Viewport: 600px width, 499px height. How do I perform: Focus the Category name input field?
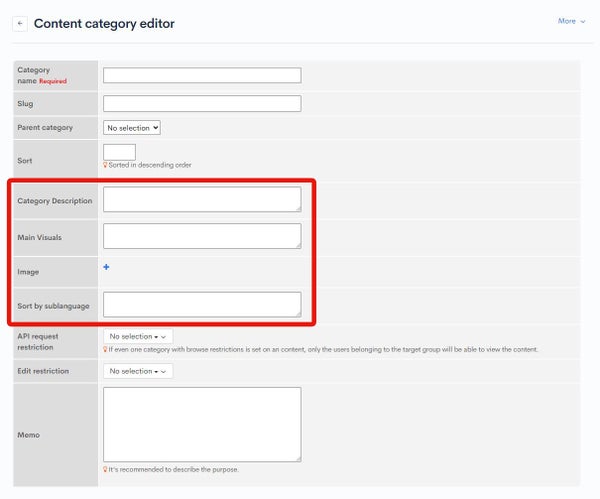tap(202, 75)
